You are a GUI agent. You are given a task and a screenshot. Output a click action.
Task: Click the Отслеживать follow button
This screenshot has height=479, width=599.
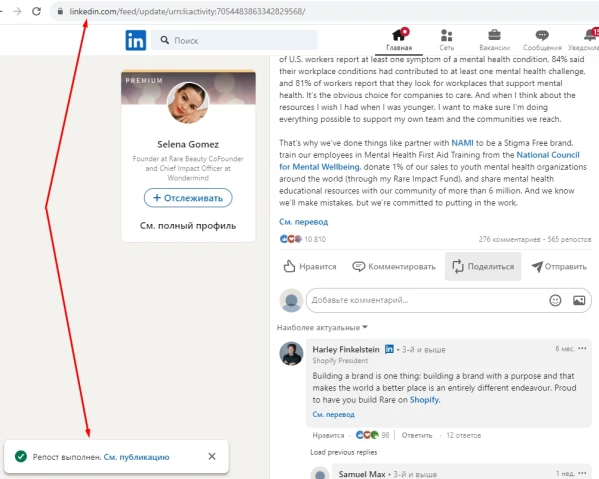click(188, 198)
